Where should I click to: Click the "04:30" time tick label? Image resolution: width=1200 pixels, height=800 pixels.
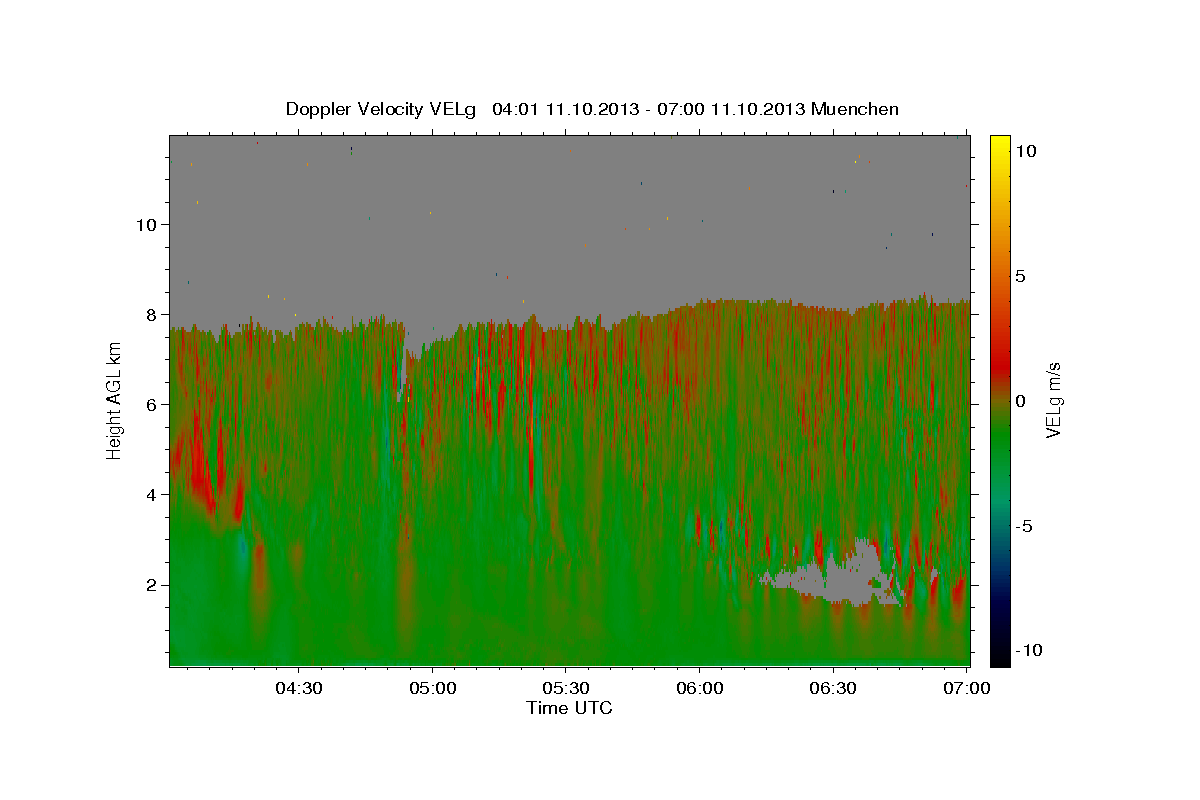pos(299,689)
